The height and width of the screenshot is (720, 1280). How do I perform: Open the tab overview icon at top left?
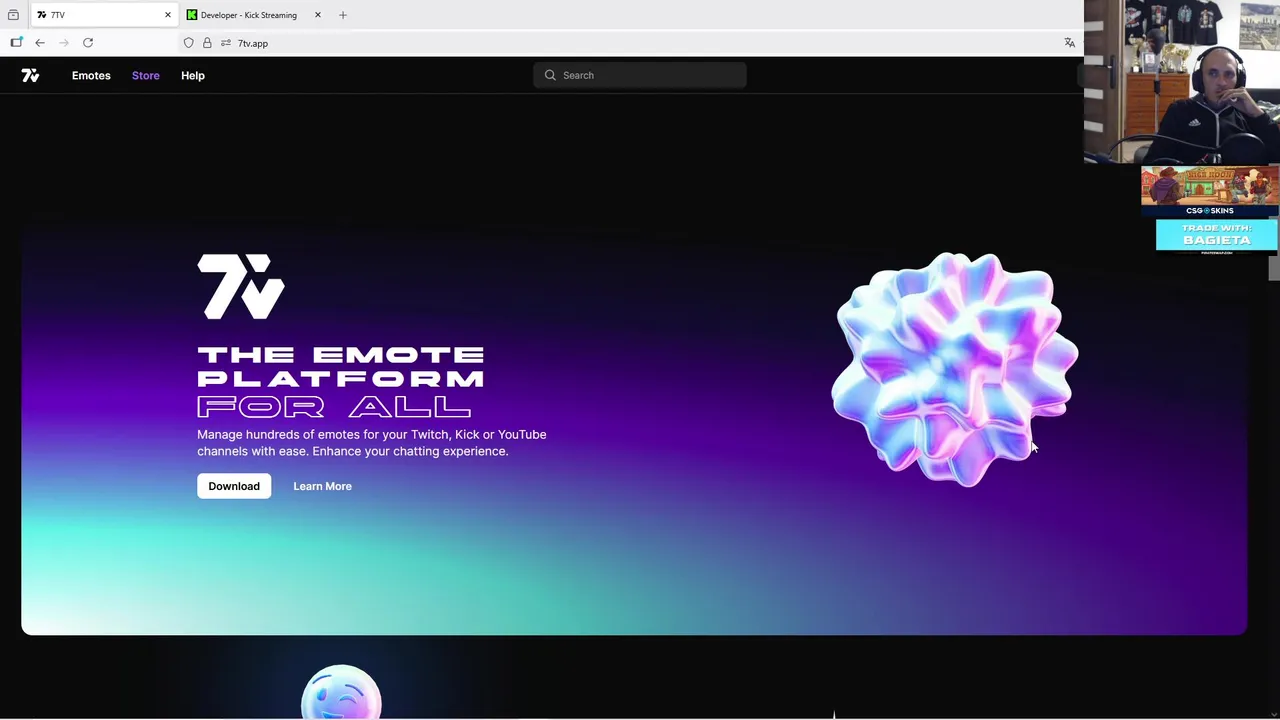coord(13,15)
